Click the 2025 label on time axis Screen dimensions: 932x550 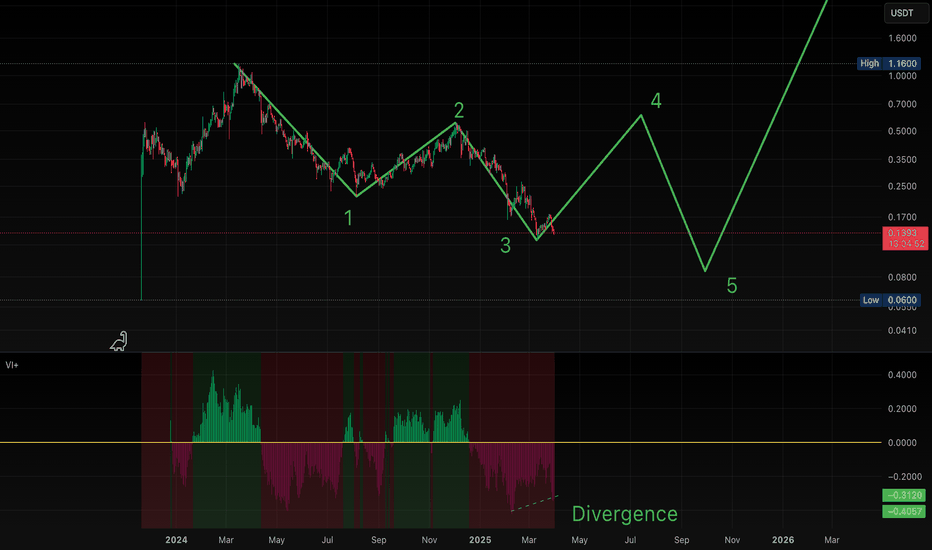pos(480,540)
